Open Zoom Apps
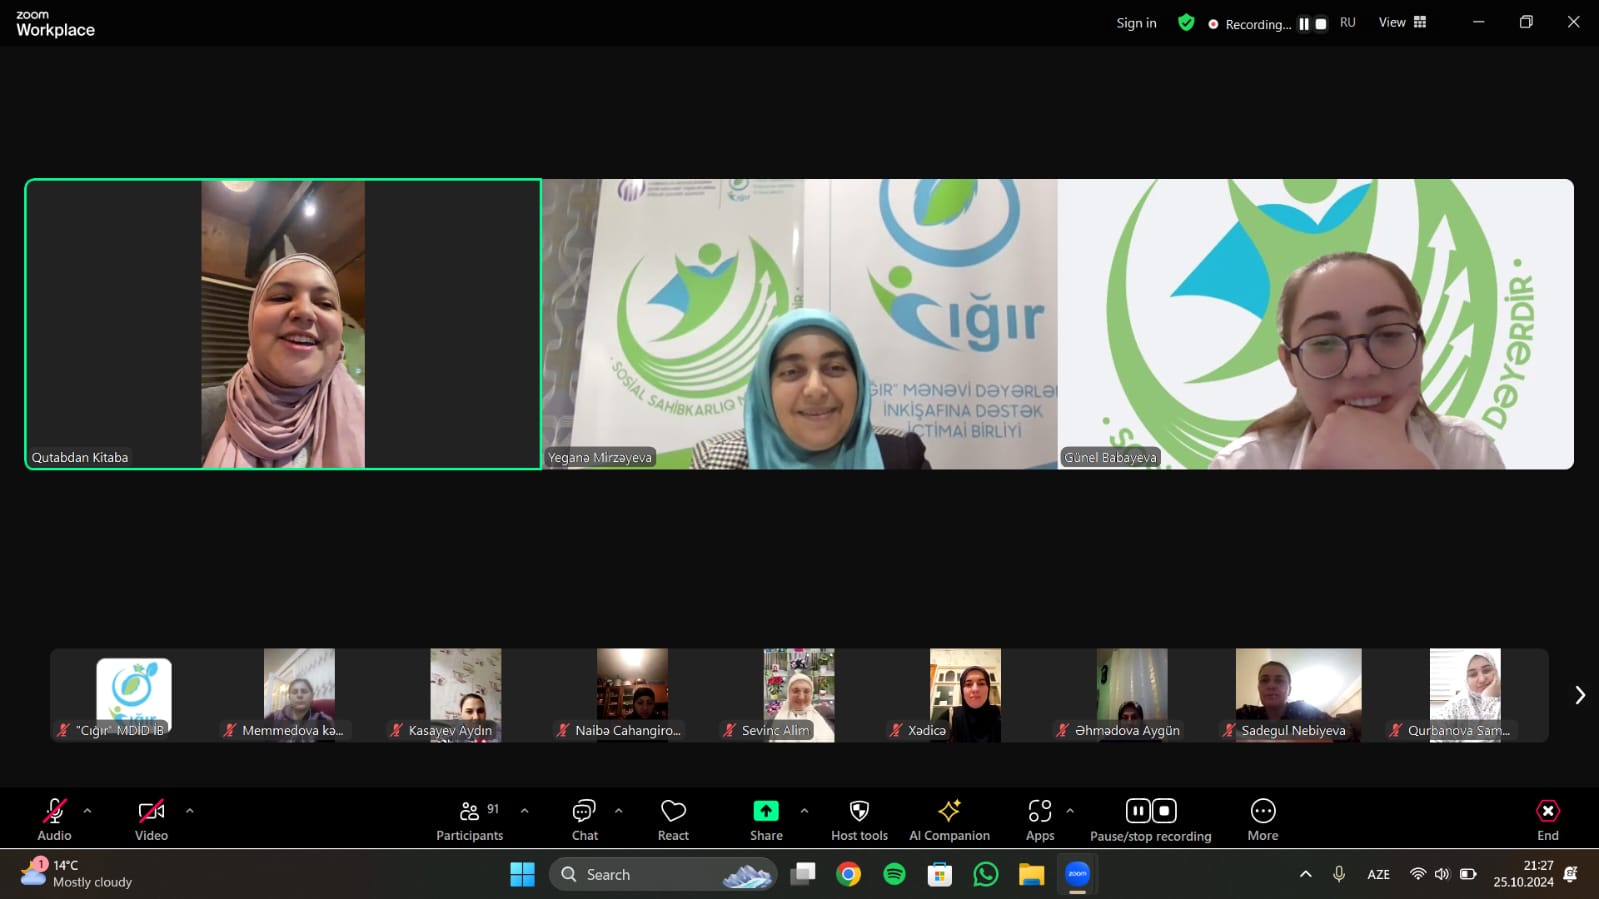 [1040, 819]
